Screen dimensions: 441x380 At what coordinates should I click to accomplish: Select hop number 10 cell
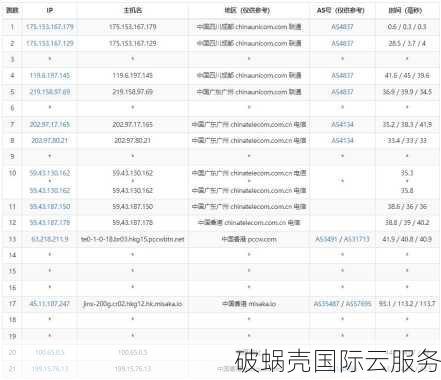pyautogui.click(x=12, y=173)
